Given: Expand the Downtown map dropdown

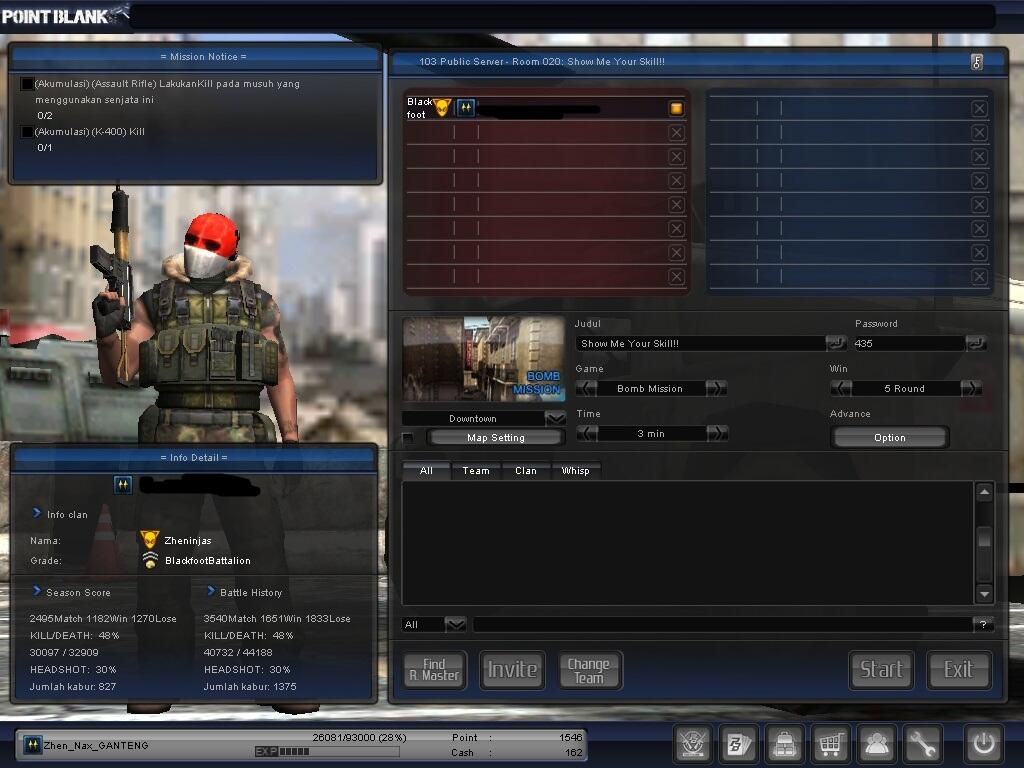Looking at the screenshot, I should tap(555, 418).
